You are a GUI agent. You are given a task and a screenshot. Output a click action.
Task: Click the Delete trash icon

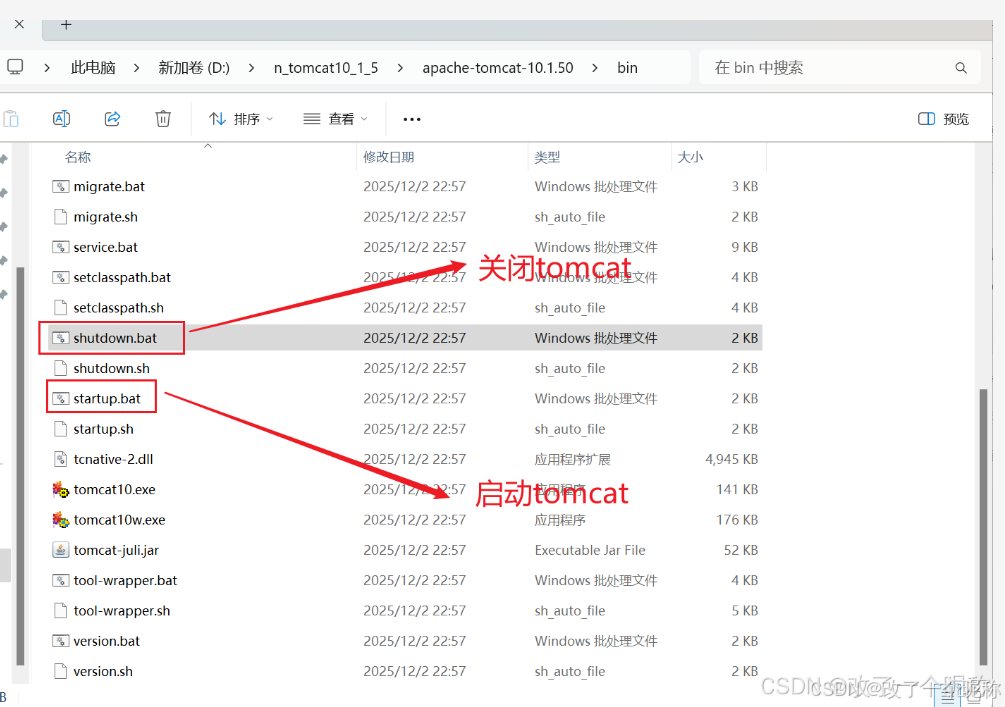[163, 119]
